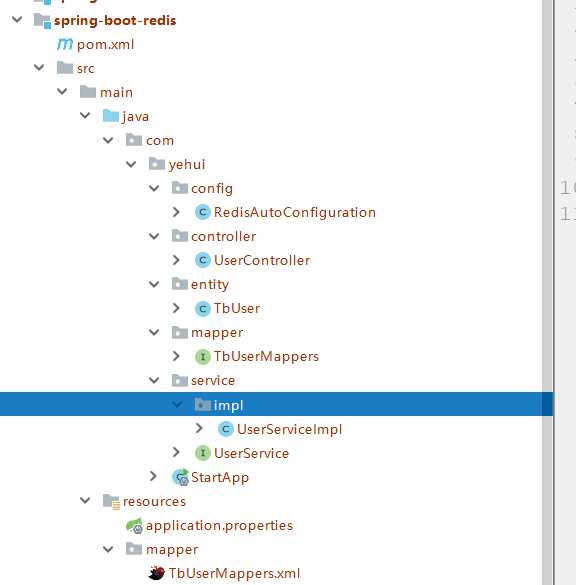The height and width of the screenshot is (585, 576).
Task: Select the application.properties file name
Action: click(219, 525)
